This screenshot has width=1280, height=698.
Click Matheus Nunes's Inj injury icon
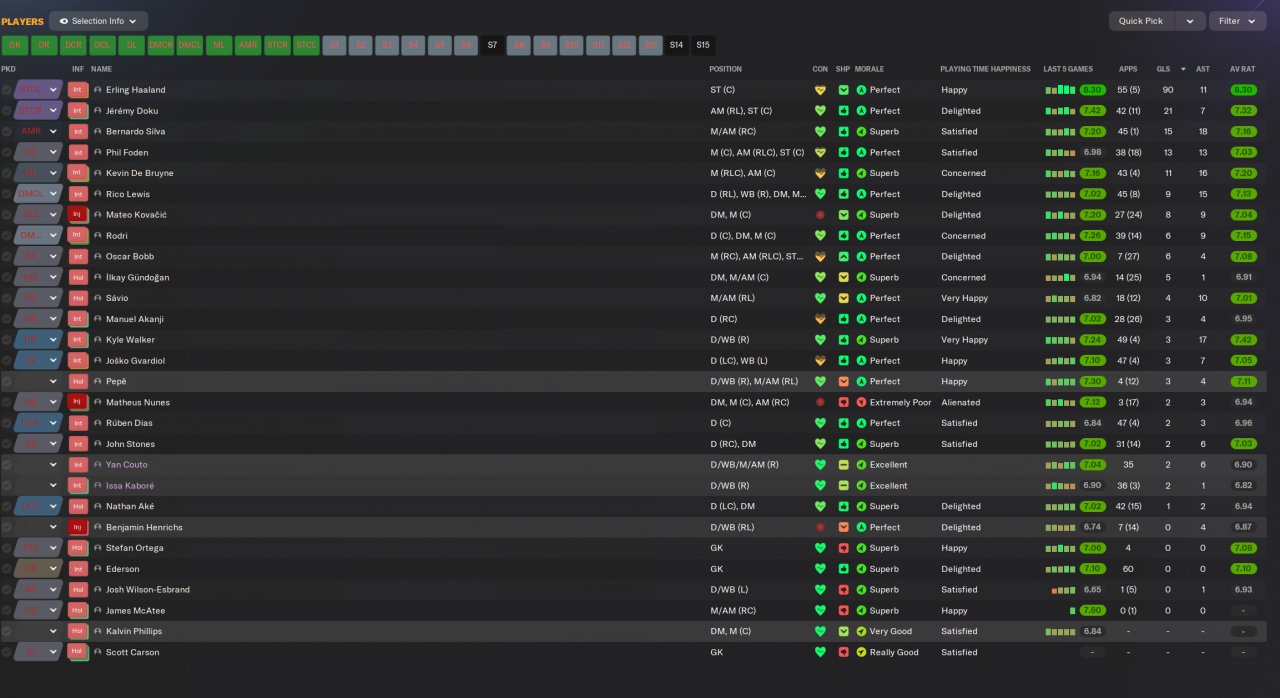coord(77,402)
